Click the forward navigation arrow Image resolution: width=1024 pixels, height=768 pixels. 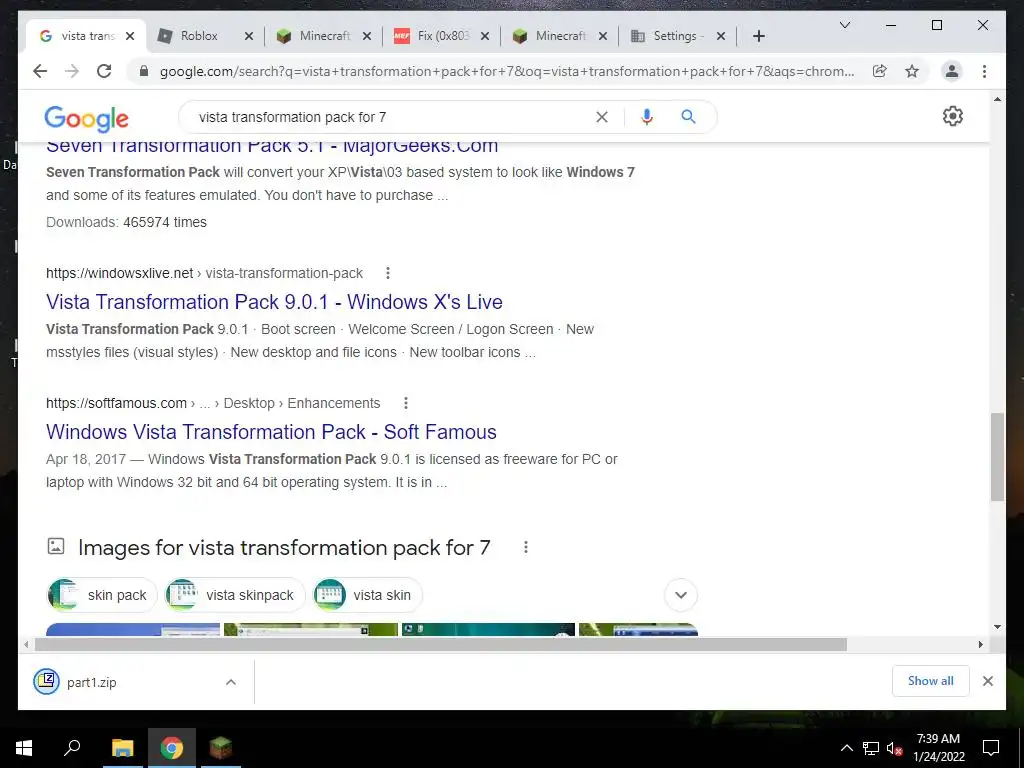coord(72,71)
